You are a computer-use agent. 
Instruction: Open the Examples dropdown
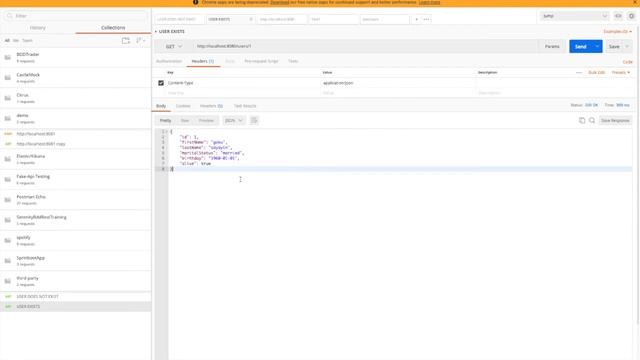click(x=618, y=31)
